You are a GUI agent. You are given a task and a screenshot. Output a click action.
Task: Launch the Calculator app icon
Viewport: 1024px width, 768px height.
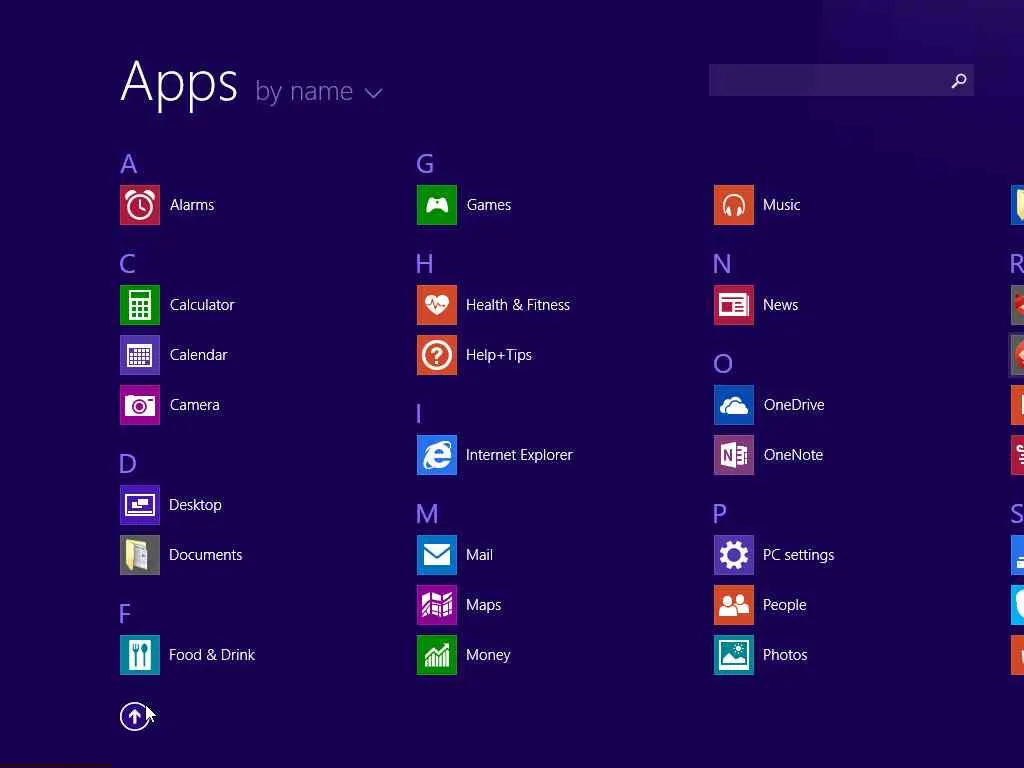(140, 305)
